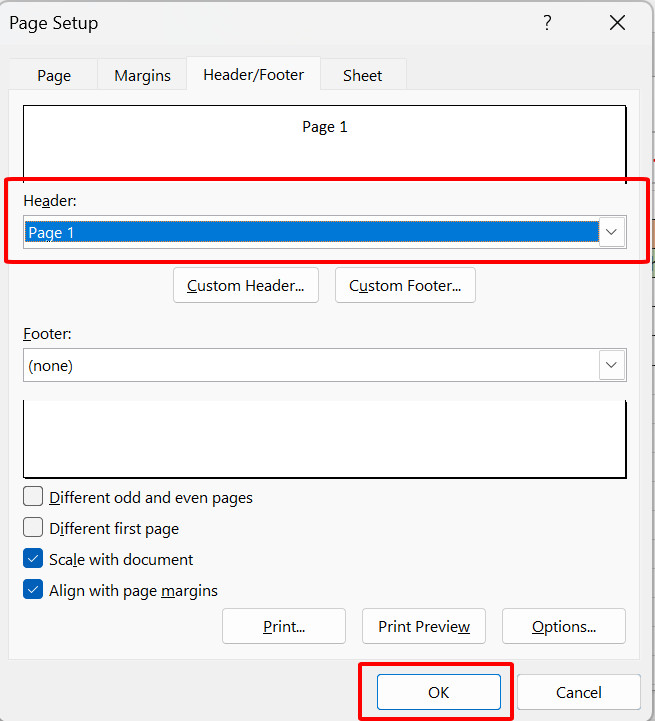Image resolution: width=655 pixels, height=721 pixels.
Task: Uncheck Scale with document
Action: coord(33,560)
